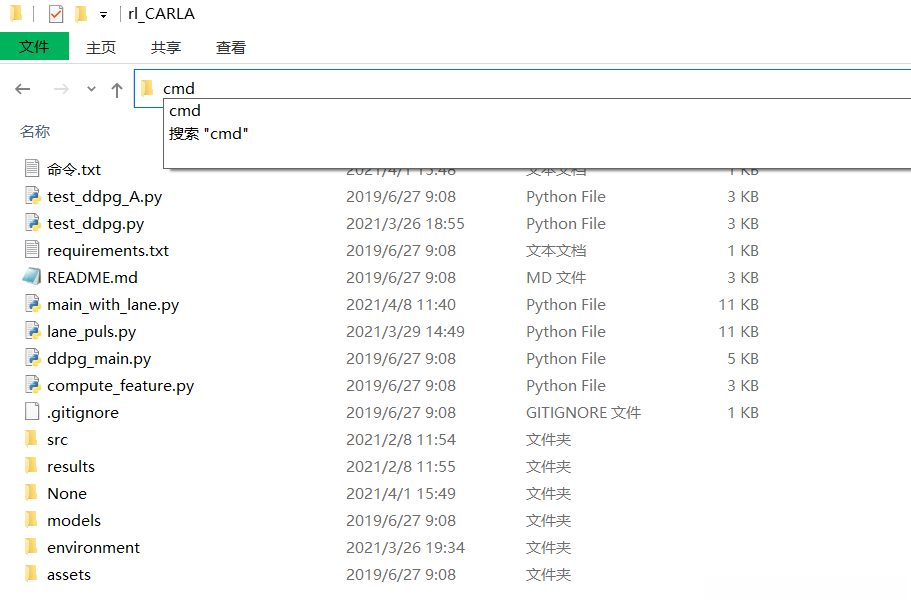Viewport: 911px width, 608px height.
Task: Select the README.md file icon
Action: [32, 277]
